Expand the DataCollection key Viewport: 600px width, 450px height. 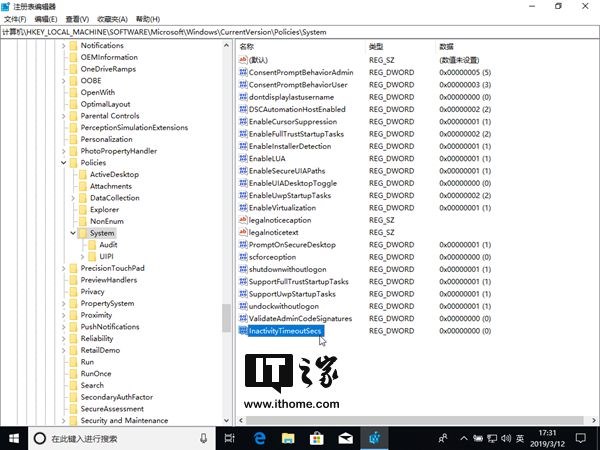73,198
